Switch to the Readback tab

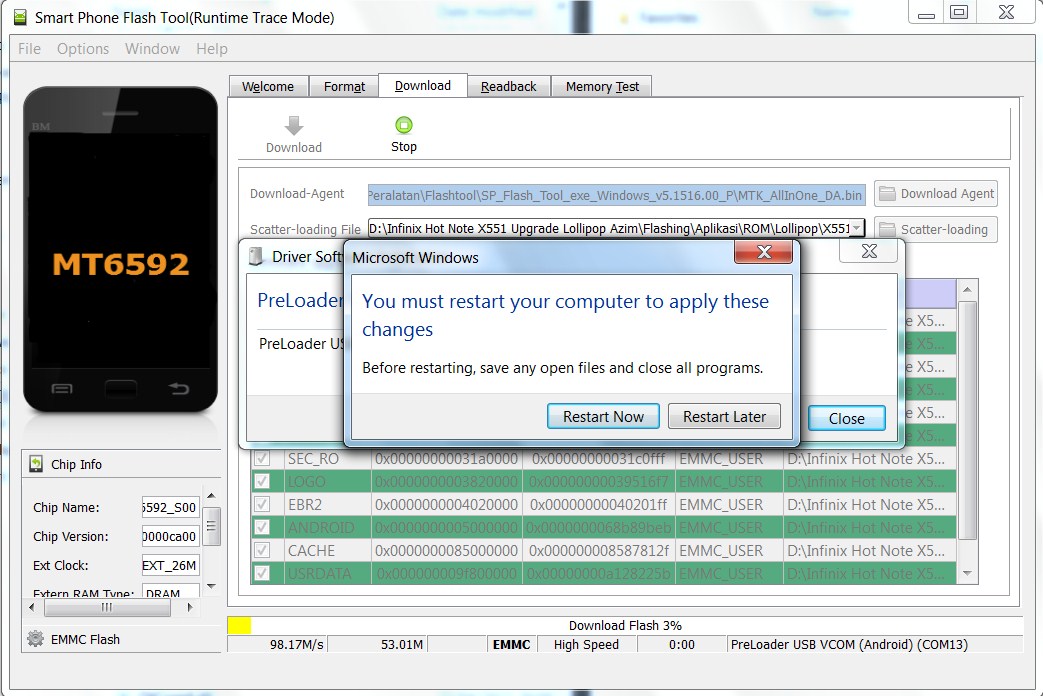(x=508, y=87)
